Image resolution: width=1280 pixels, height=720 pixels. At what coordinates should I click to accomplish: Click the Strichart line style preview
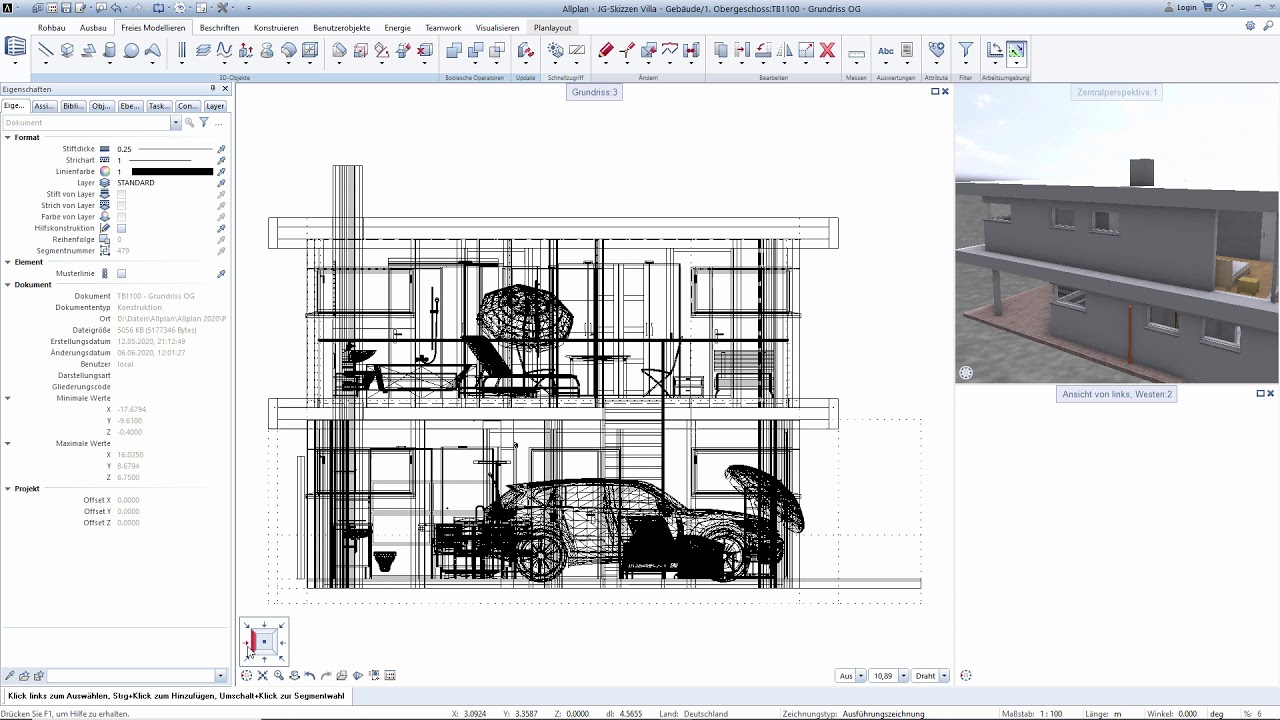tap(162, 160)
